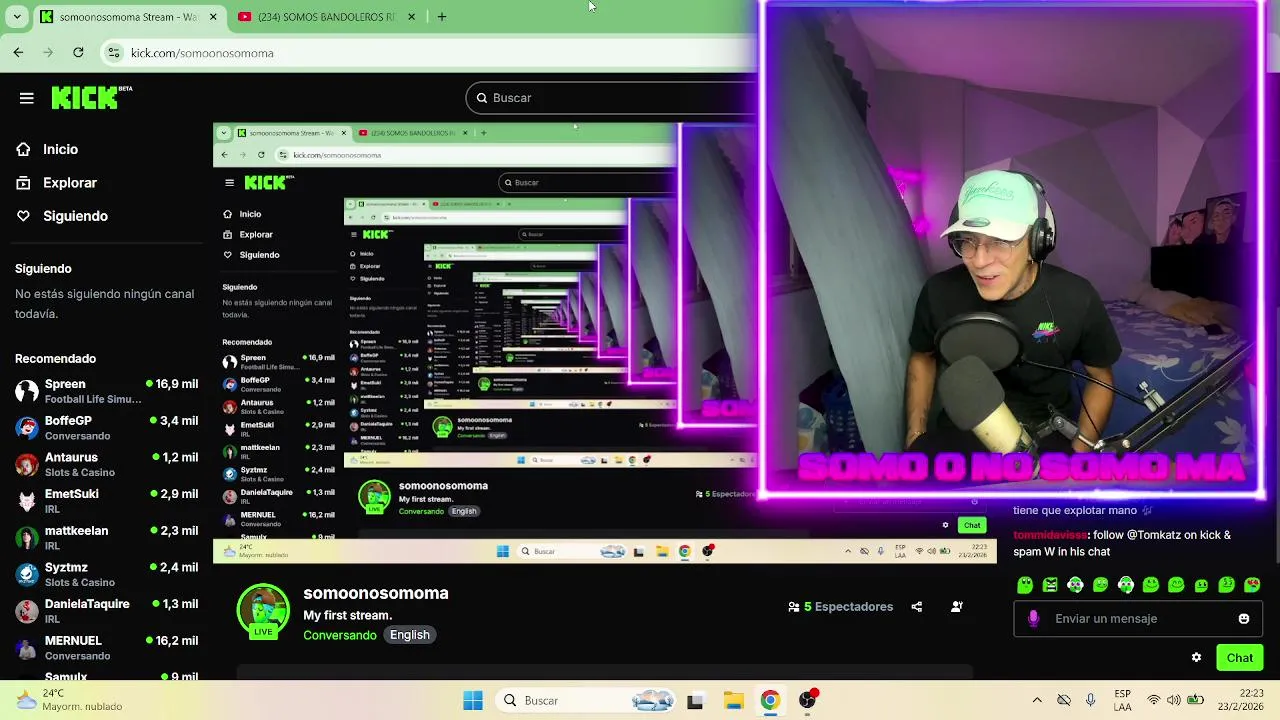The width and height of the screenshot is (1280, 720).
Task: Click Antaurus' round avatar image
Action: [27, 465]
